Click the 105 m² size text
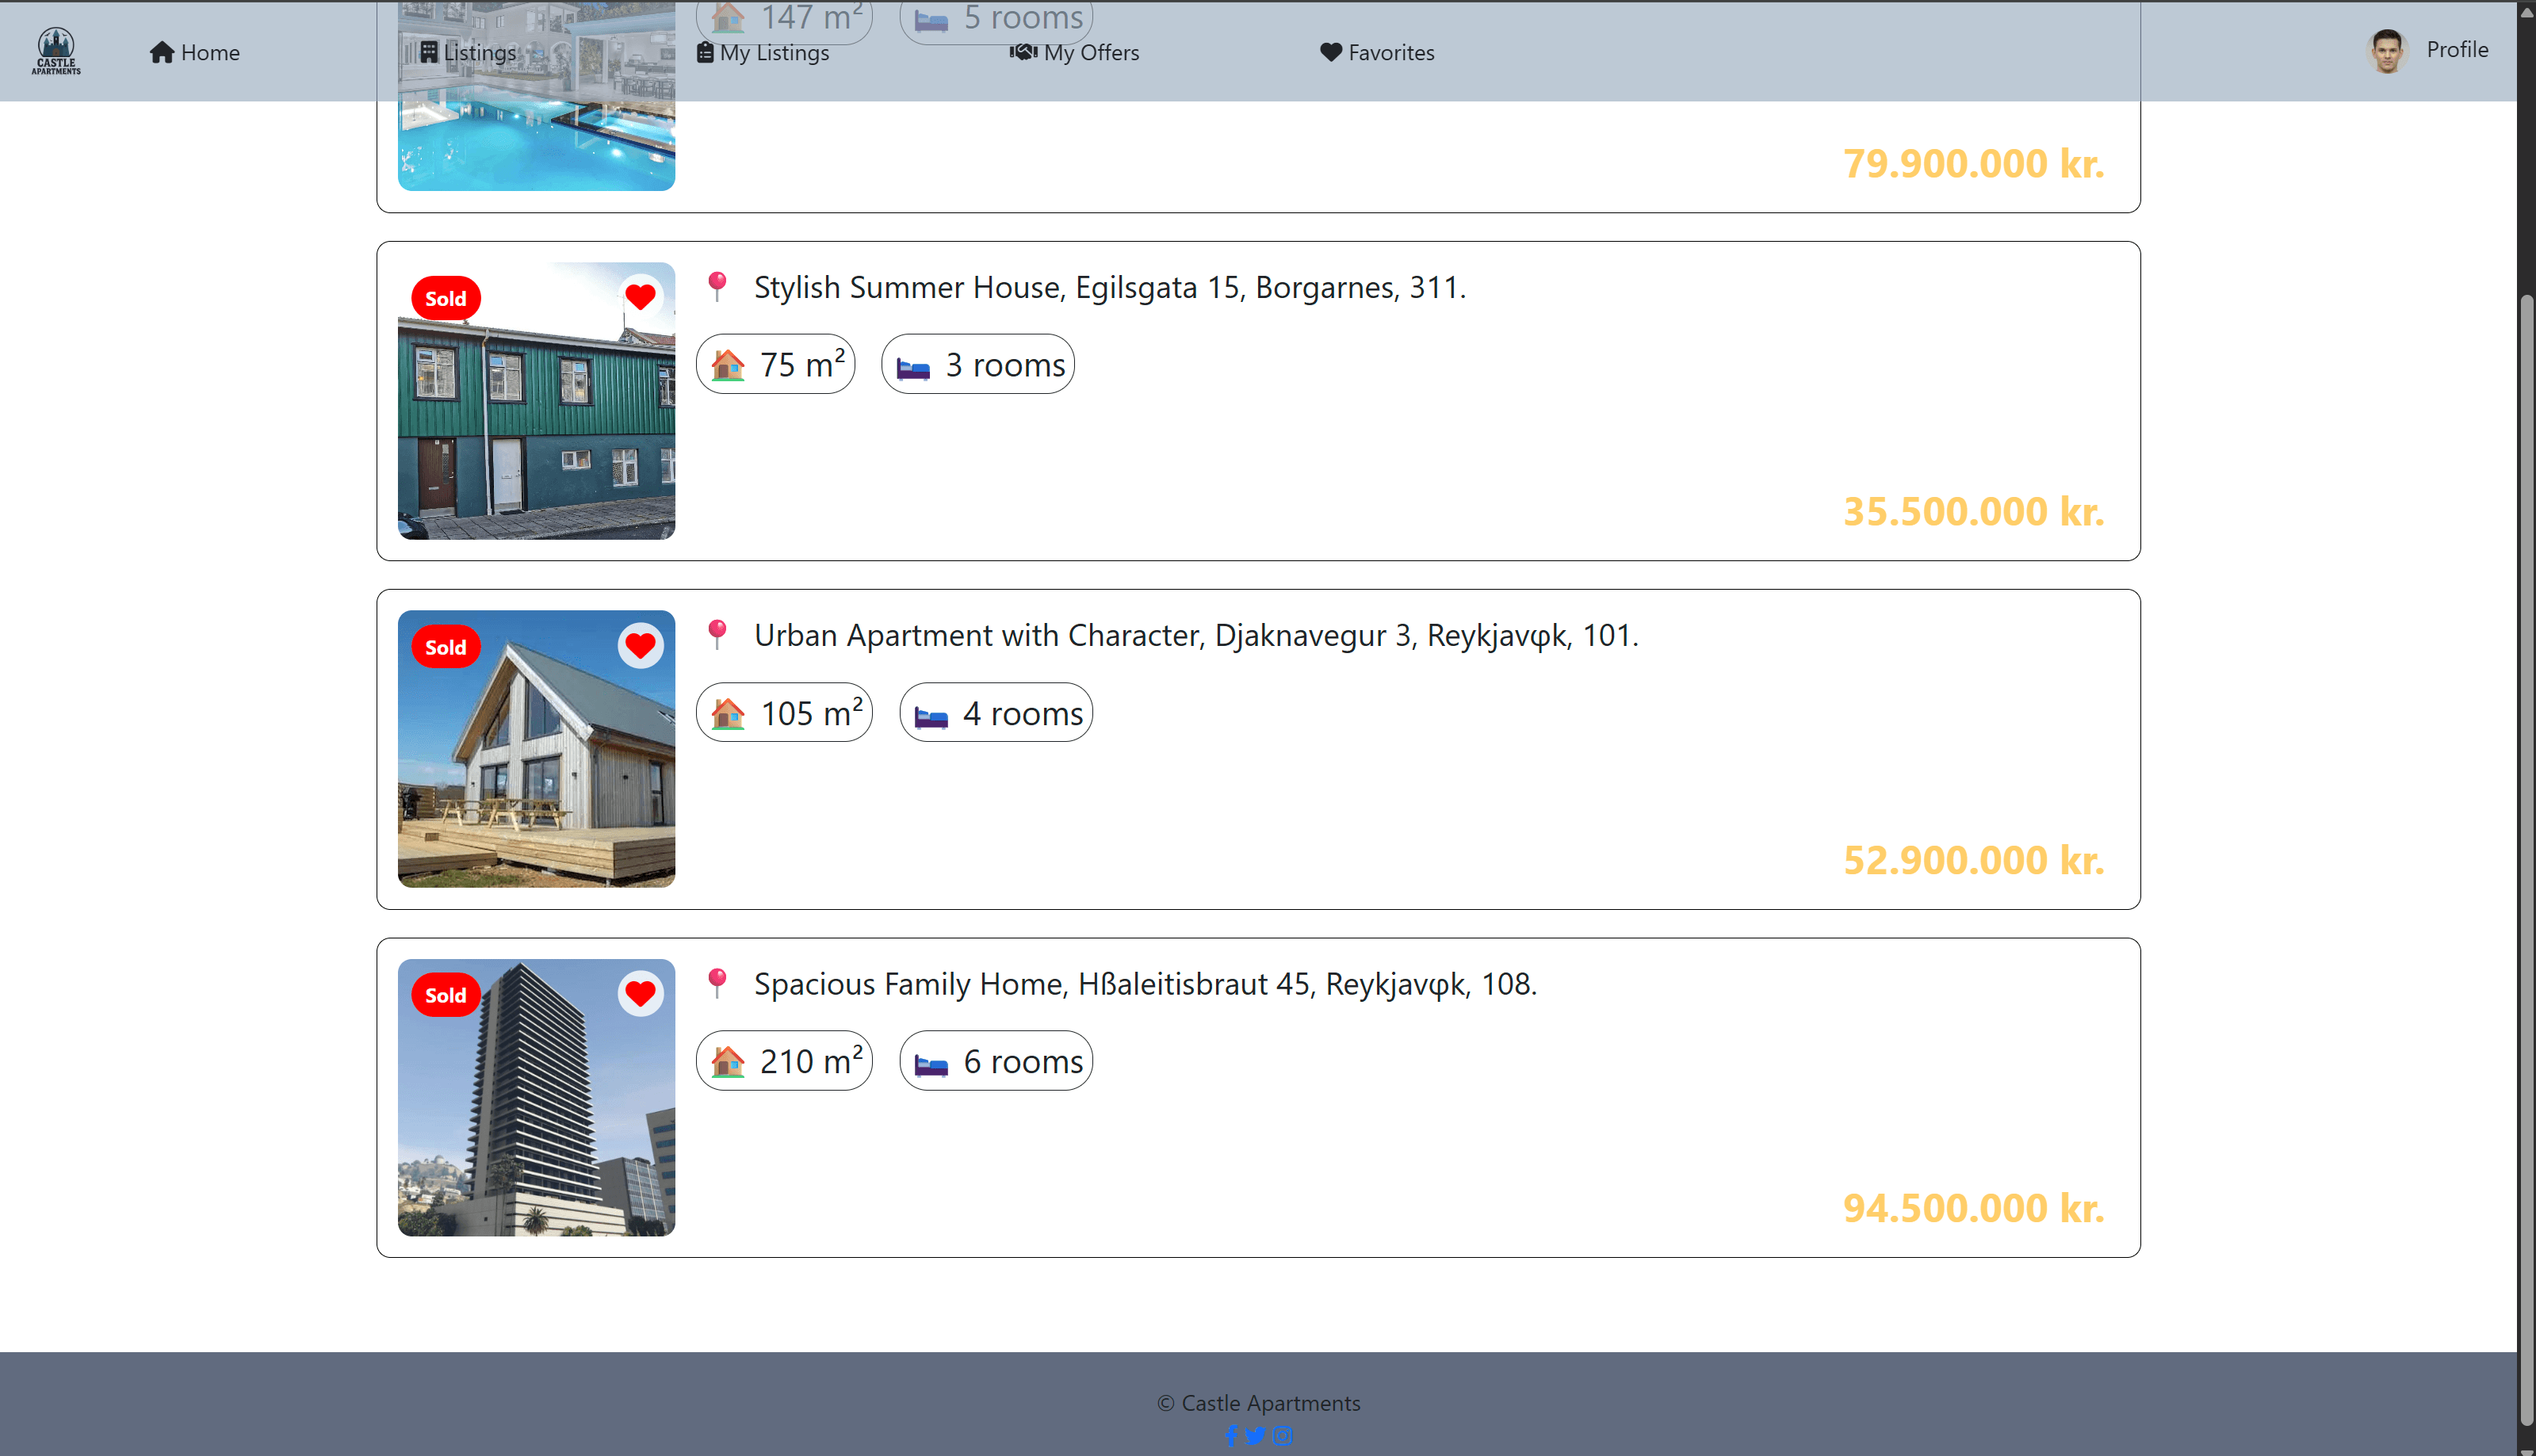2536x1456 pixels. click(812, 712)
